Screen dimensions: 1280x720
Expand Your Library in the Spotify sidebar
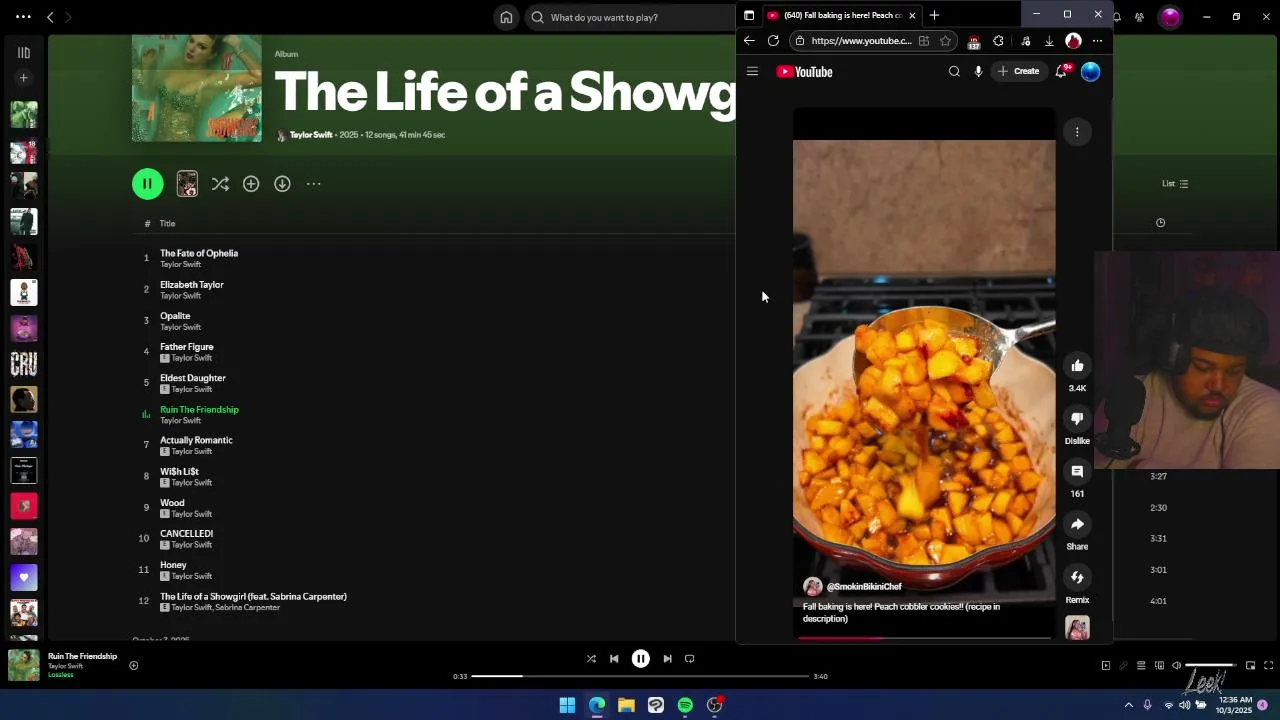pyautogui.click(x=24, y=52)
